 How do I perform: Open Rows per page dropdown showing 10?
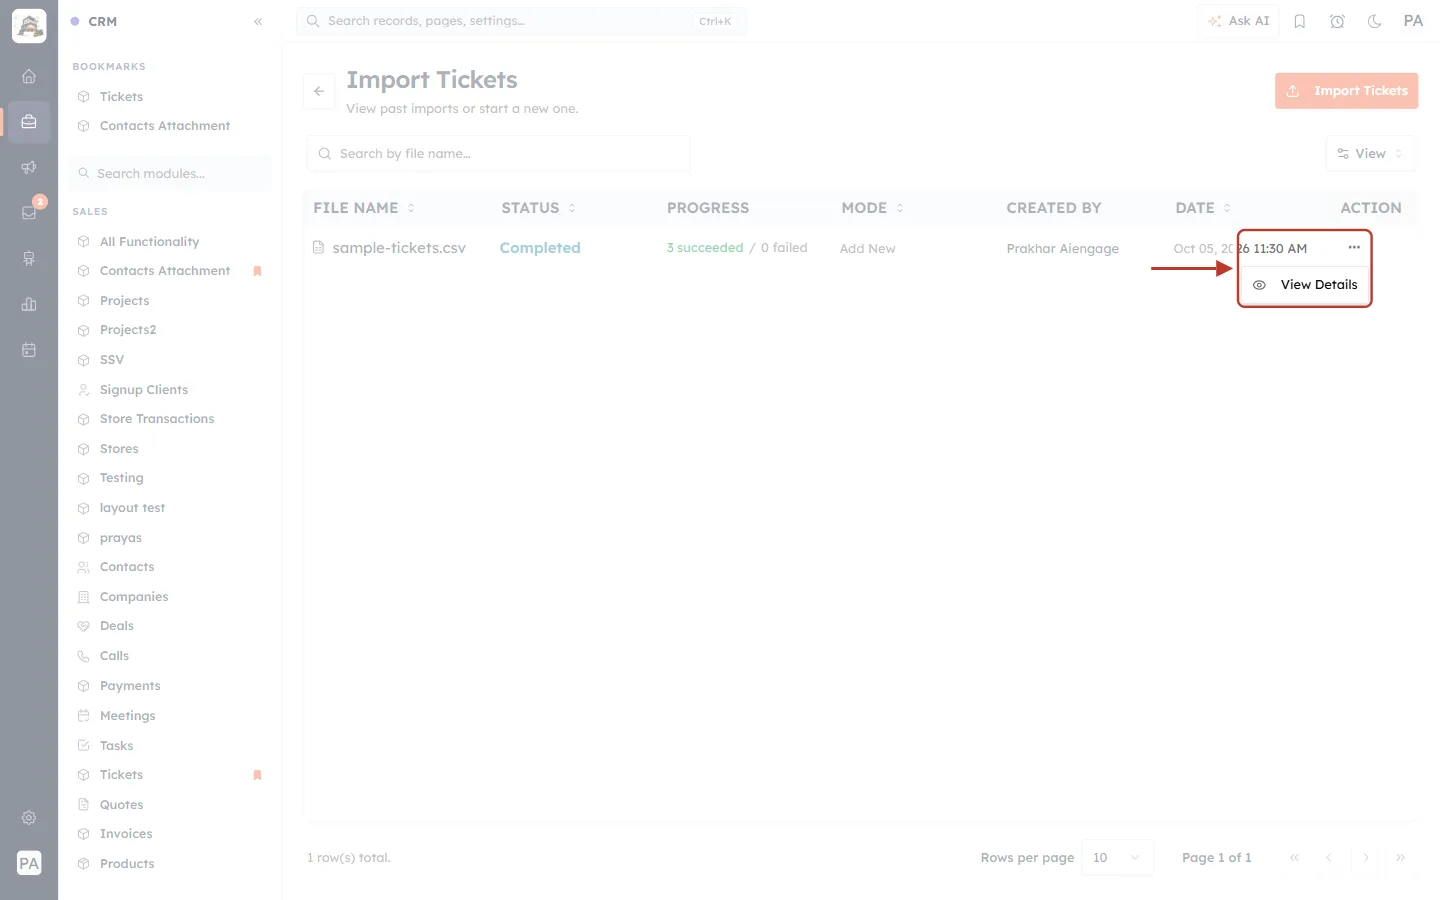[1117, 858]
